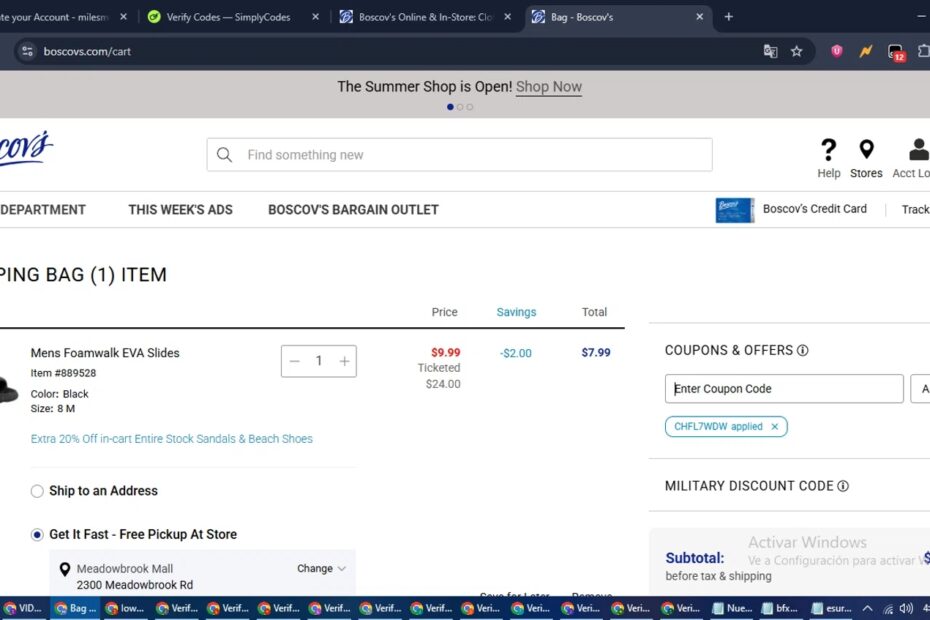Remove applied coupon CHFL7WDW

[x=774, y=427]
